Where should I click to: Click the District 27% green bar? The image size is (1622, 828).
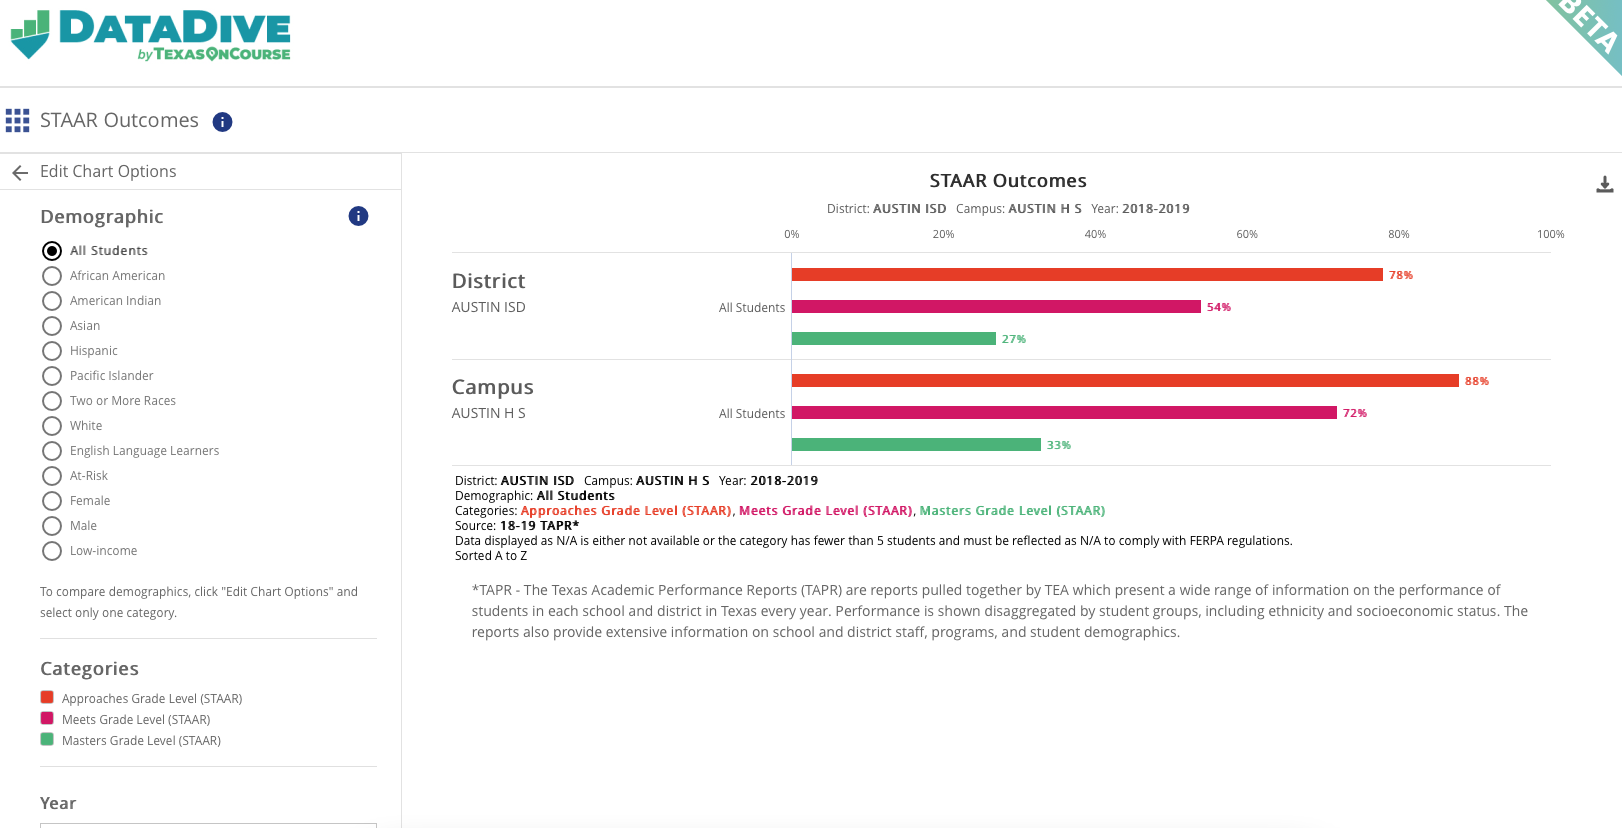[894, 339]
